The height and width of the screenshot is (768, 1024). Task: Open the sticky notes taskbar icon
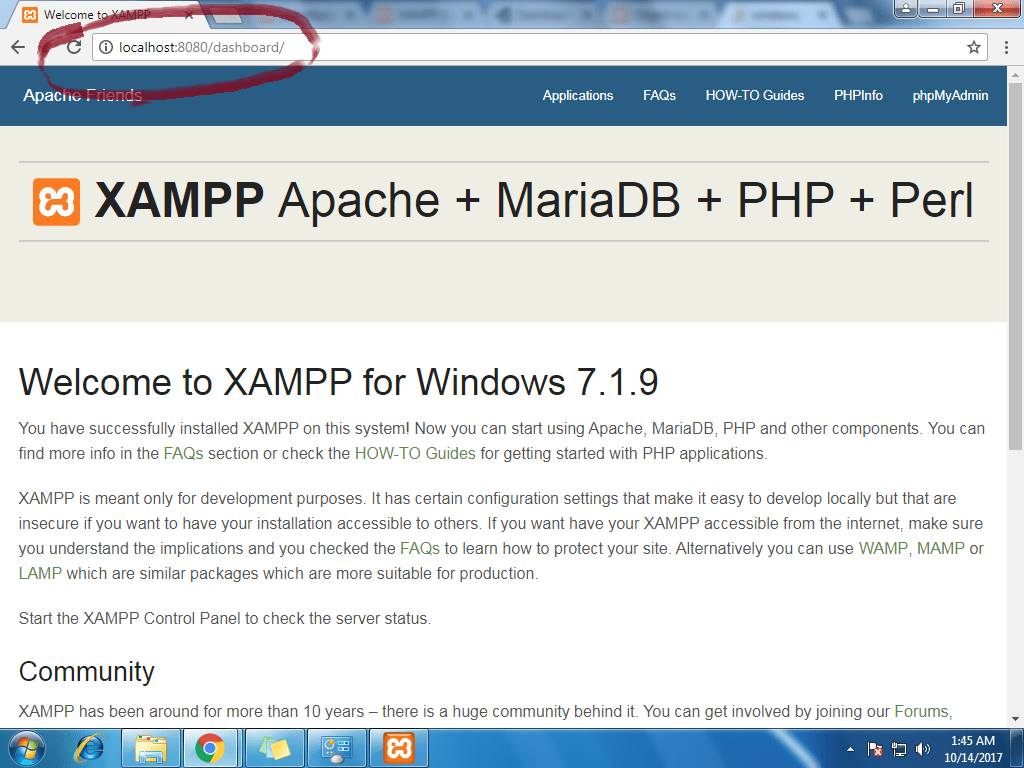274,748
